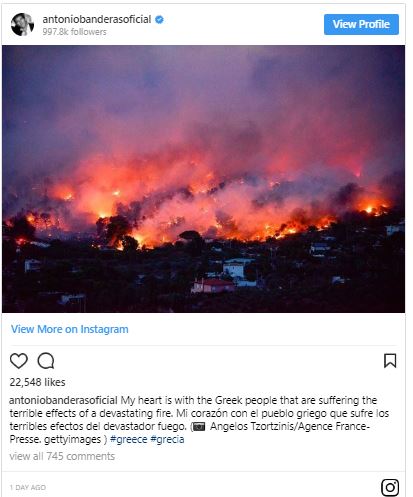Screen dimensions: 413x497
Task: Click the camera emoji in caption
Action: [199, 426]
